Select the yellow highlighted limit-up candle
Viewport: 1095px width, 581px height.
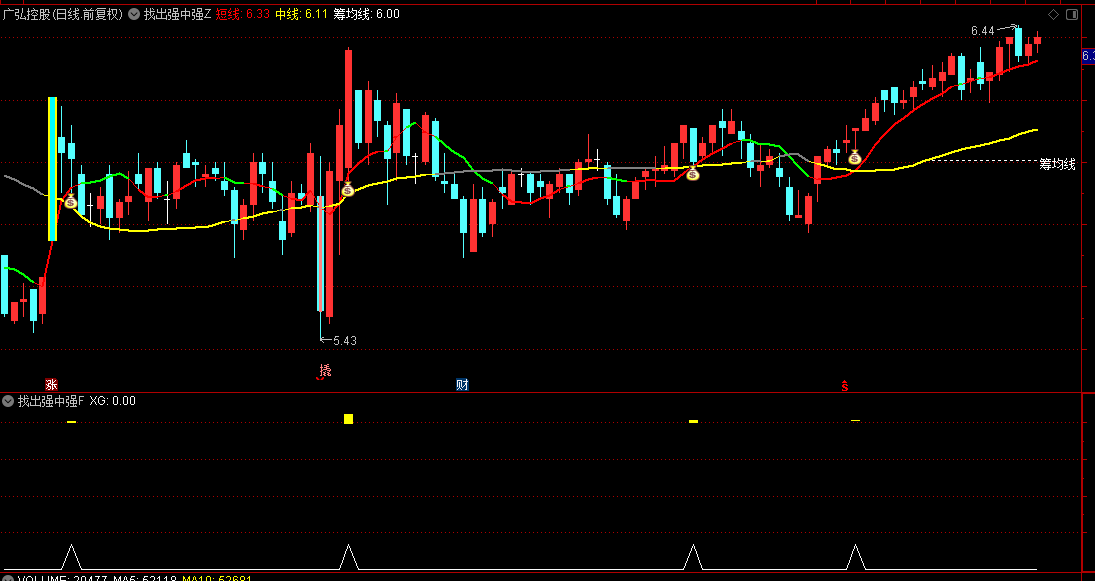pos(52,169)
